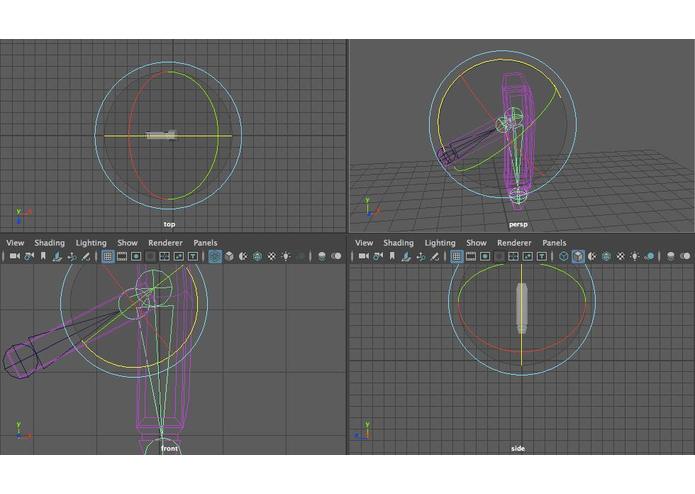Select Grease Pencil icon in front panel toolbar
This screenshot has width=695, height=494.
coord(86,256)
